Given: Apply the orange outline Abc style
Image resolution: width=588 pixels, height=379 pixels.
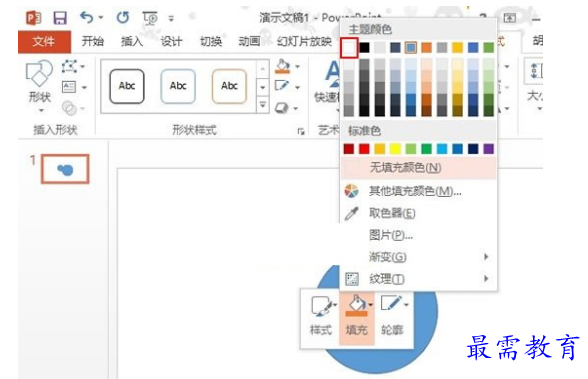Looking at the screenshot, I should point(229,86).
